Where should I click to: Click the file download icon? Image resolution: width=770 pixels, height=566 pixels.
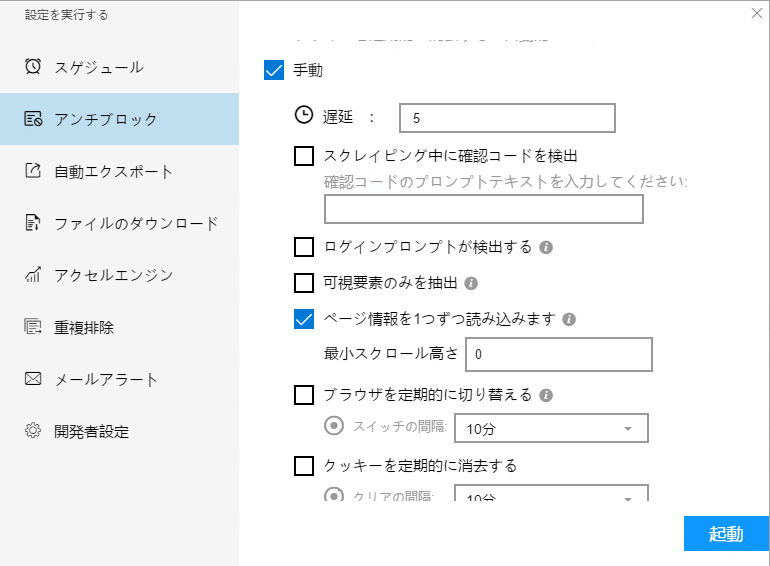[x=33, y=223]
